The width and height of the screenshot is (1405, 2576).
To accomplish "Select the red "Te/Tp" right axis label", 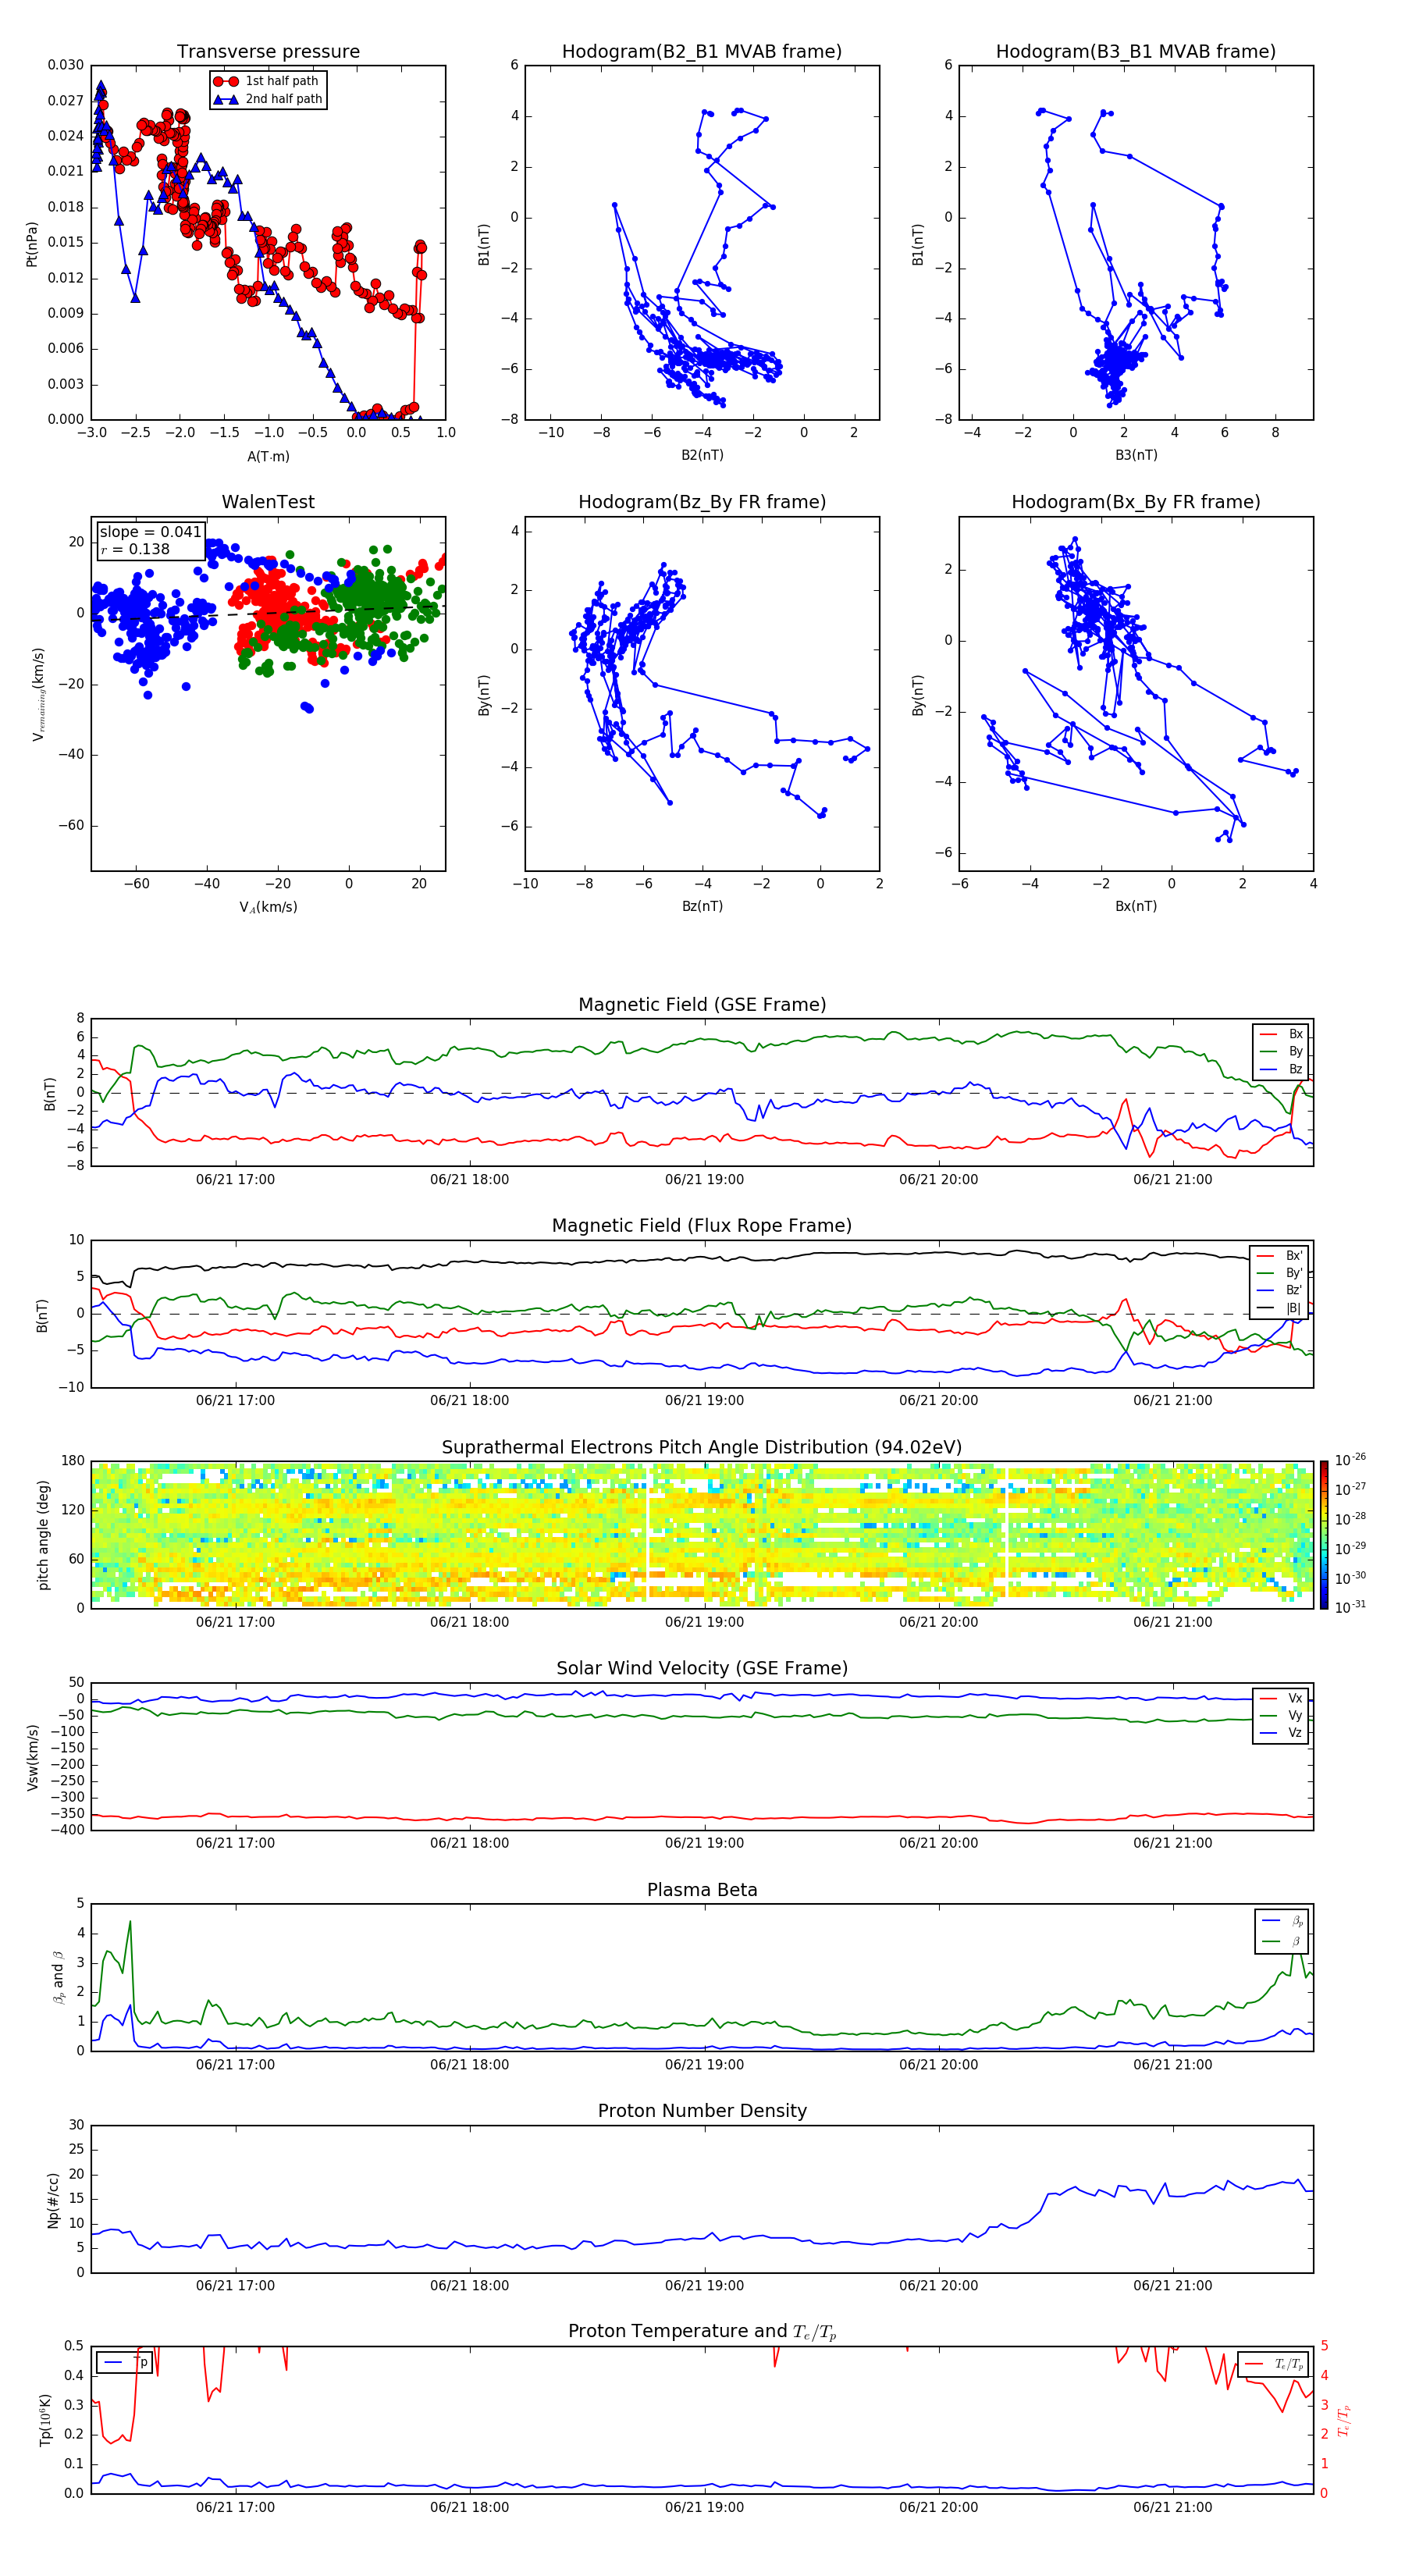I will [x=1344, y=2420].
